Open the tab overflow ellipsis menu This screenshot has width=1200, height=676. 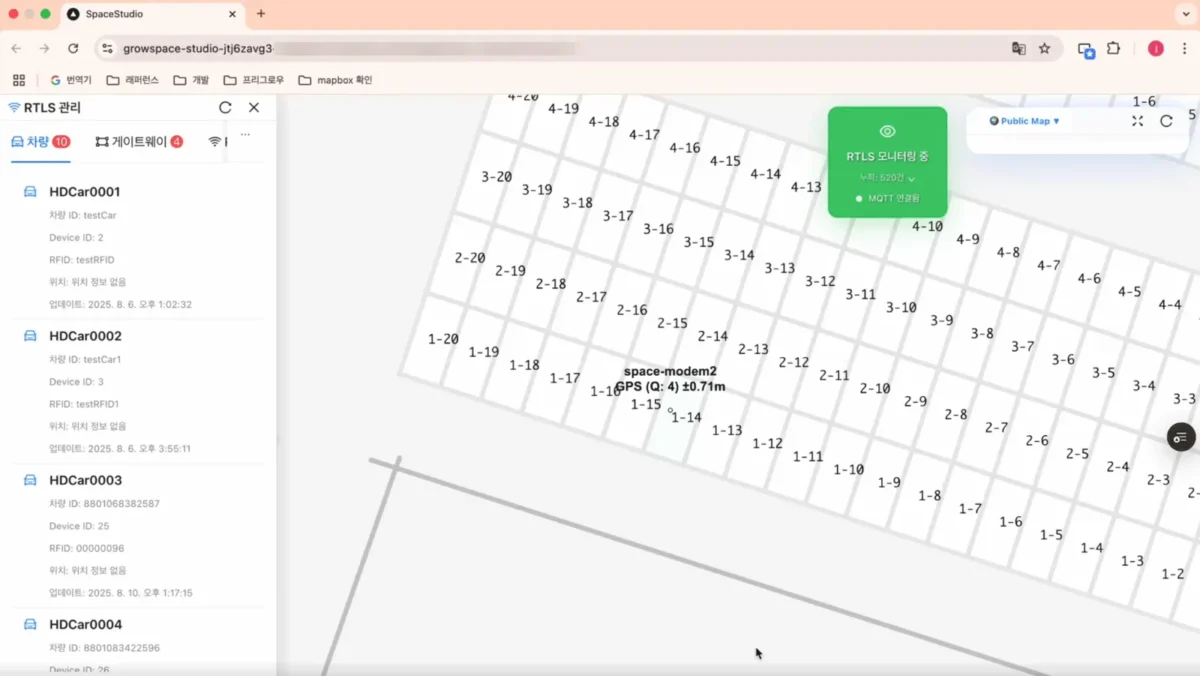(x=245, y=134)
